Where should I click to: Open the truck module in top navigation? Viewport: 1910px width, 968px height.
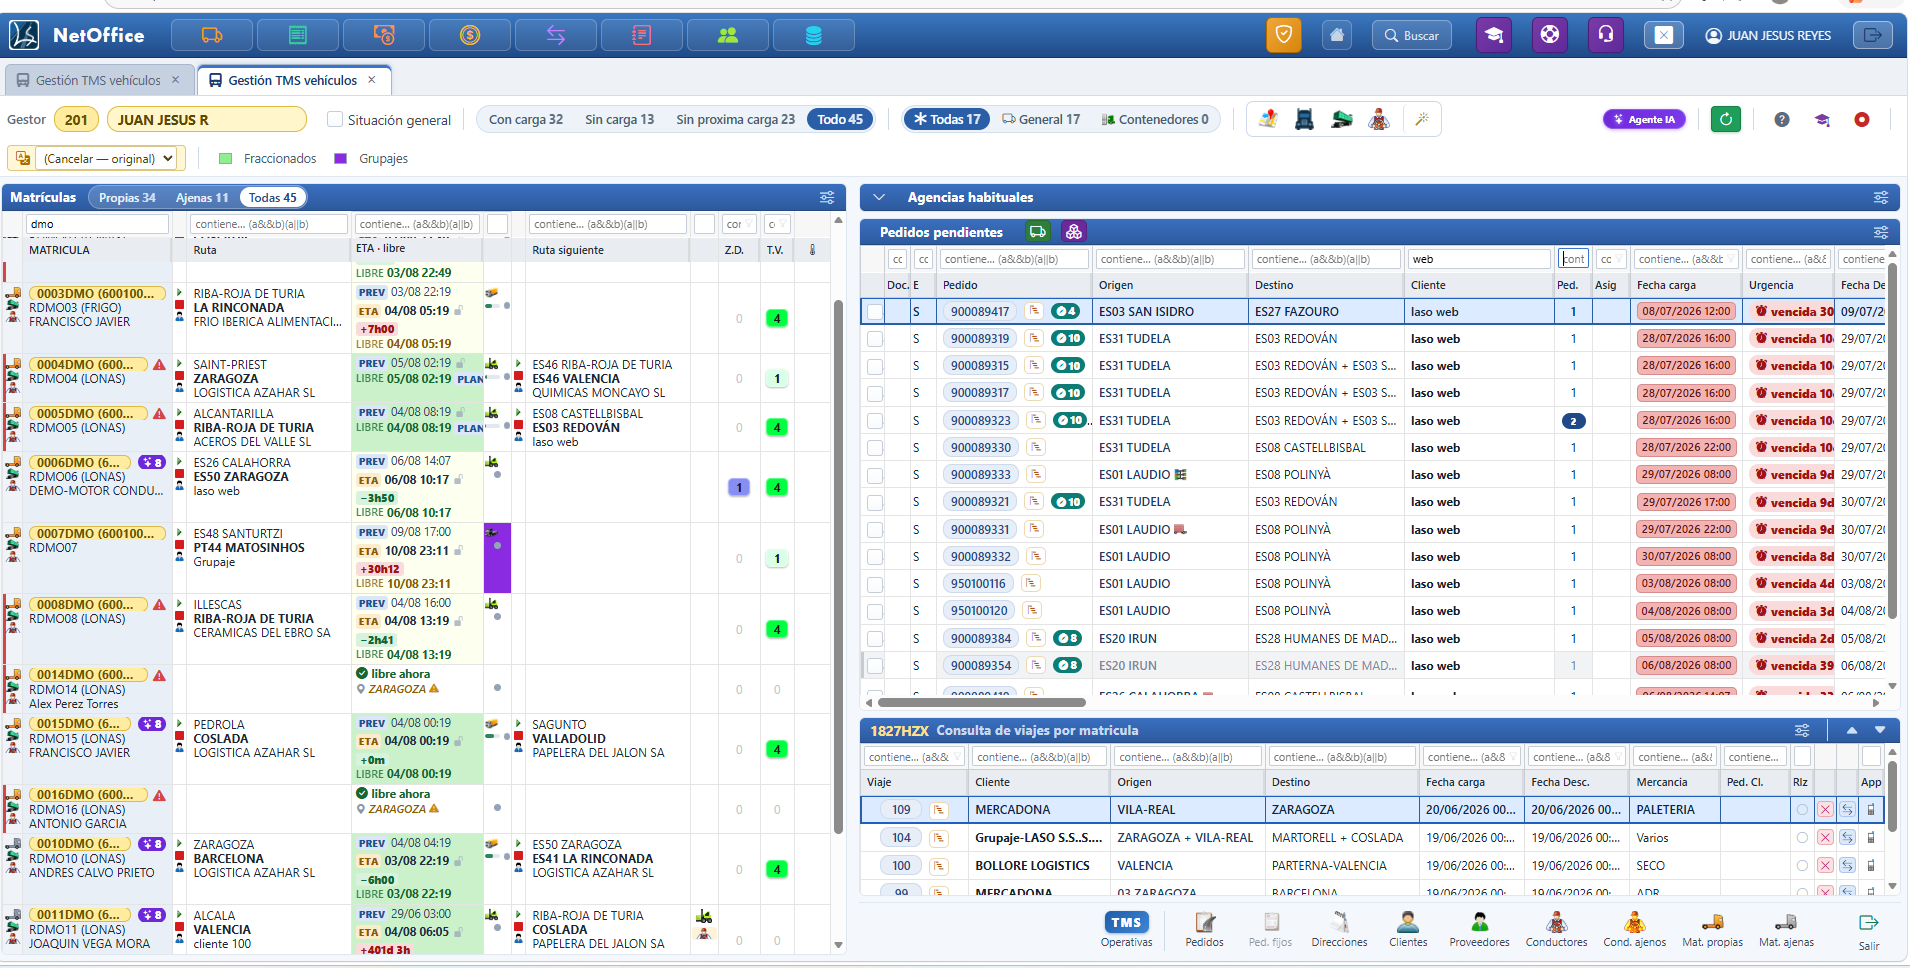coord(212,35)
